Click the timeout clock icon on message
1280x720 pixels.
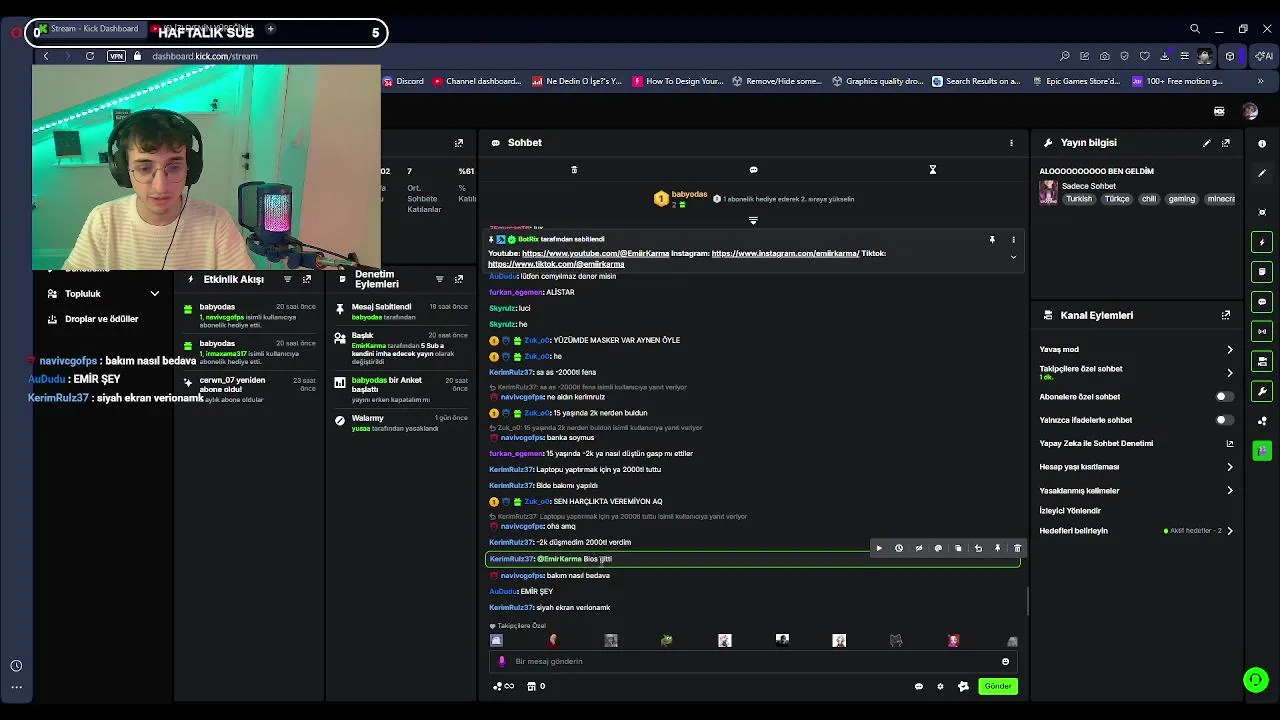[899, 548]
